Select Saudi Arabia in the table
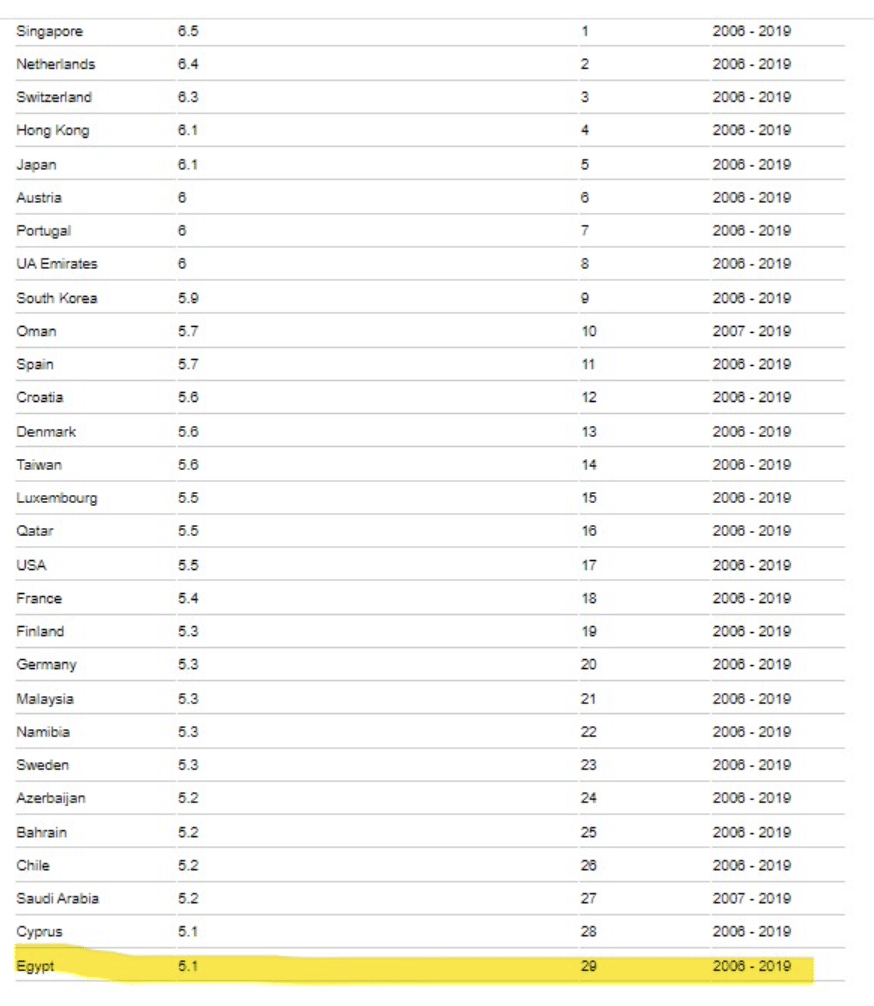This screenshot has width=874, height=1006. (58, 898)
